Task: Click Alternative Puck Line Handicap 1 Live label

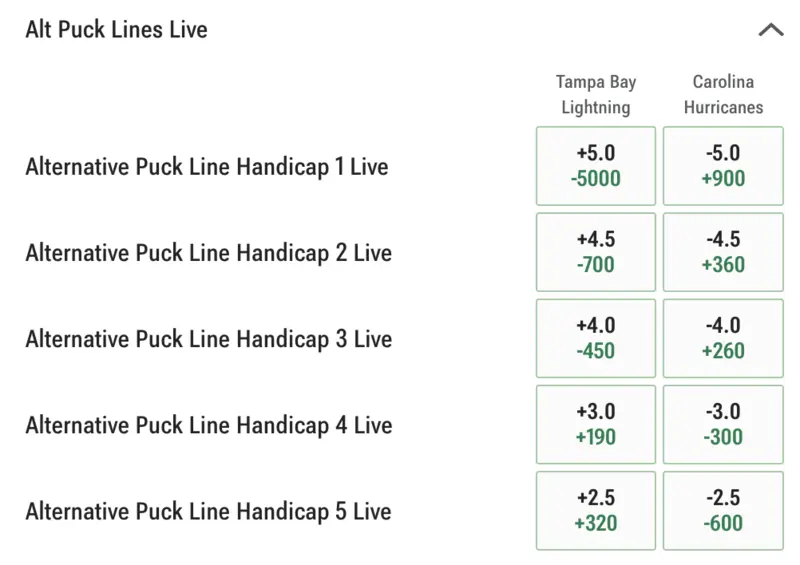Action: (x=207, y=167)
